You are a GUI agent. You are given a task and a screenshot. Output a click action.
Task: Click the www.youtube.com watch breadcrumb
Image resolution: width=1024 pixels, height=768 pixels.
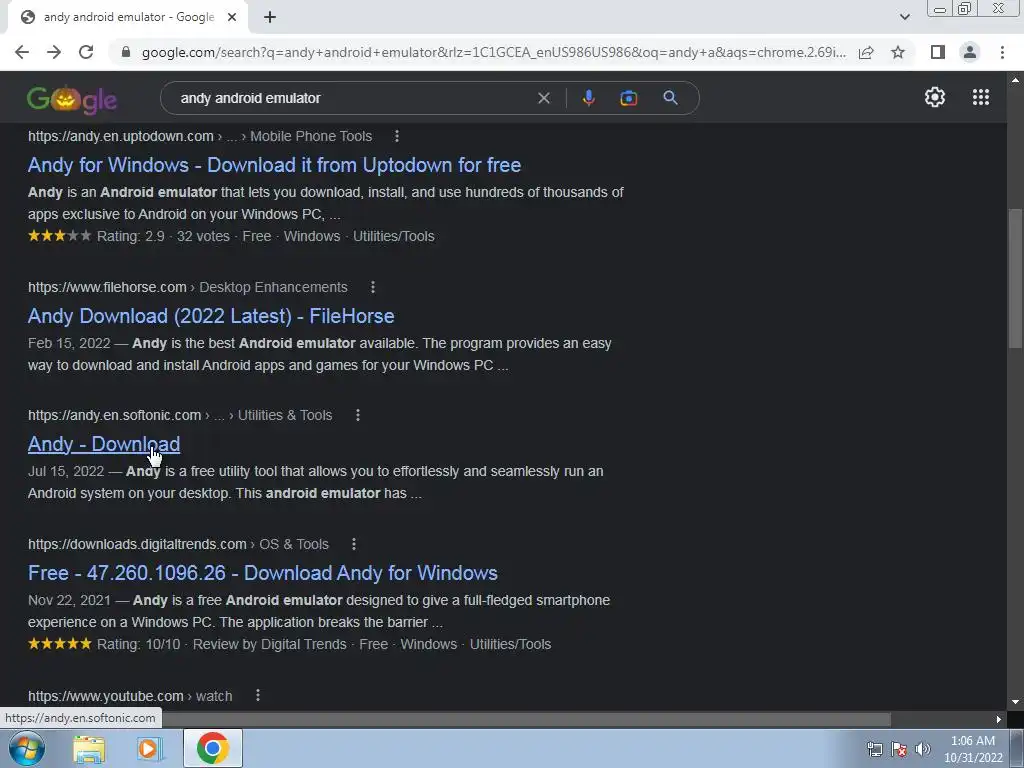[x=130, y=696]
